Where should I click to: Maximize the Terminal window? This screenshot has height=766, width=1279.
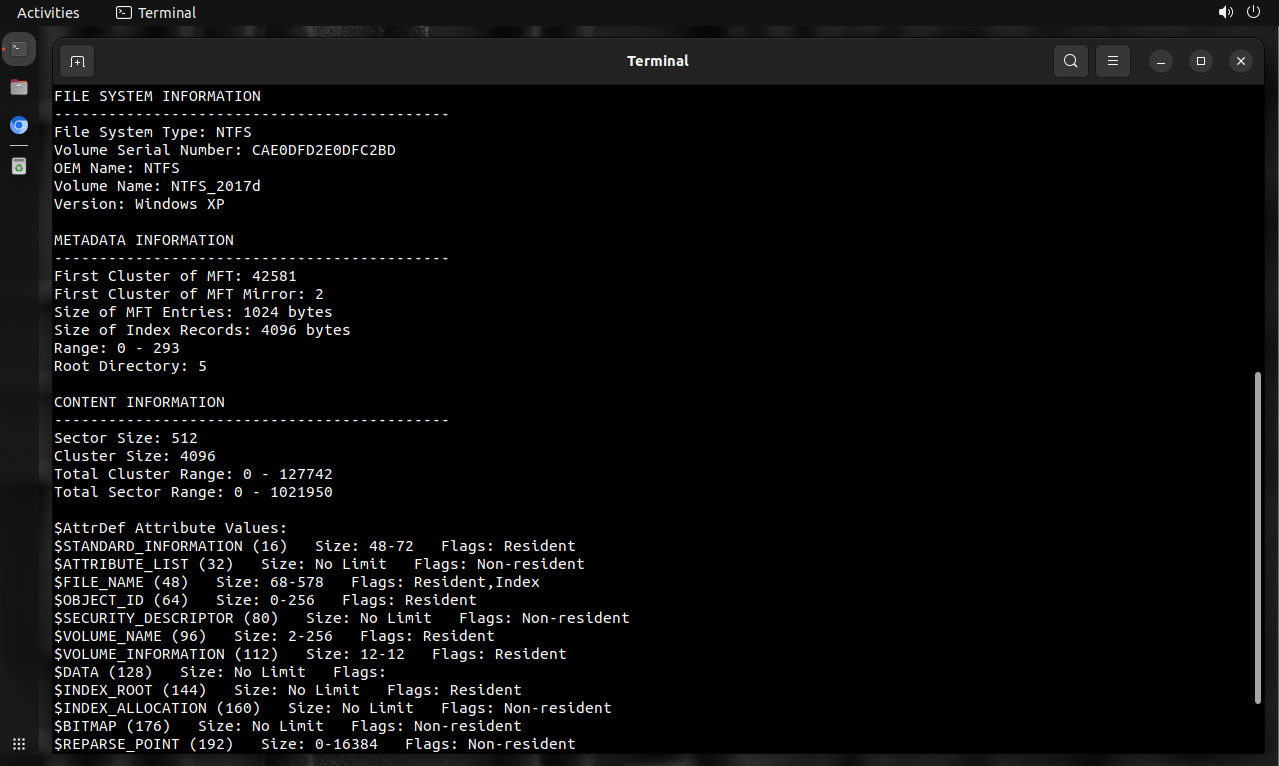1201,61
